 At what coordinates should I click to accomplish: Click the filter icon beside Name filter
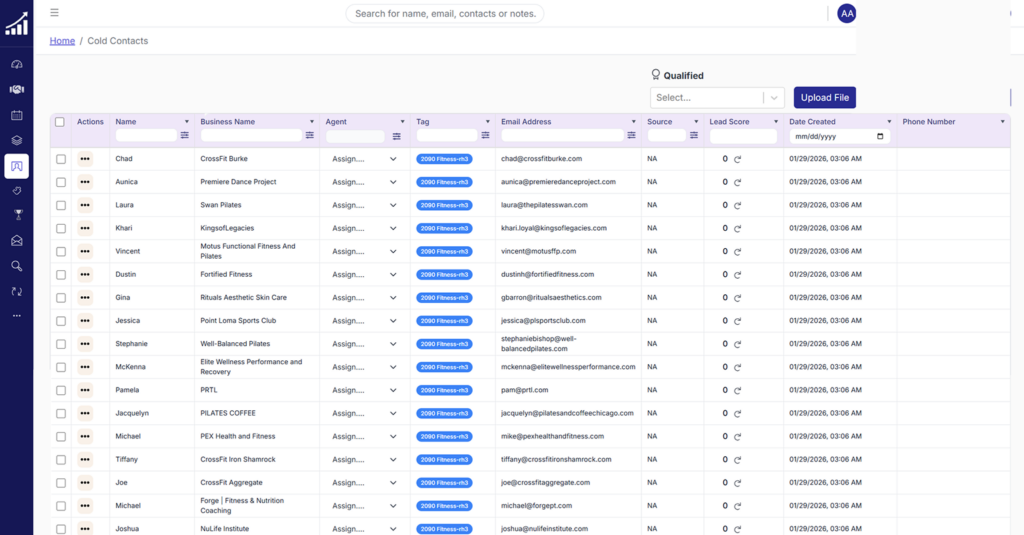pos(185,136)
